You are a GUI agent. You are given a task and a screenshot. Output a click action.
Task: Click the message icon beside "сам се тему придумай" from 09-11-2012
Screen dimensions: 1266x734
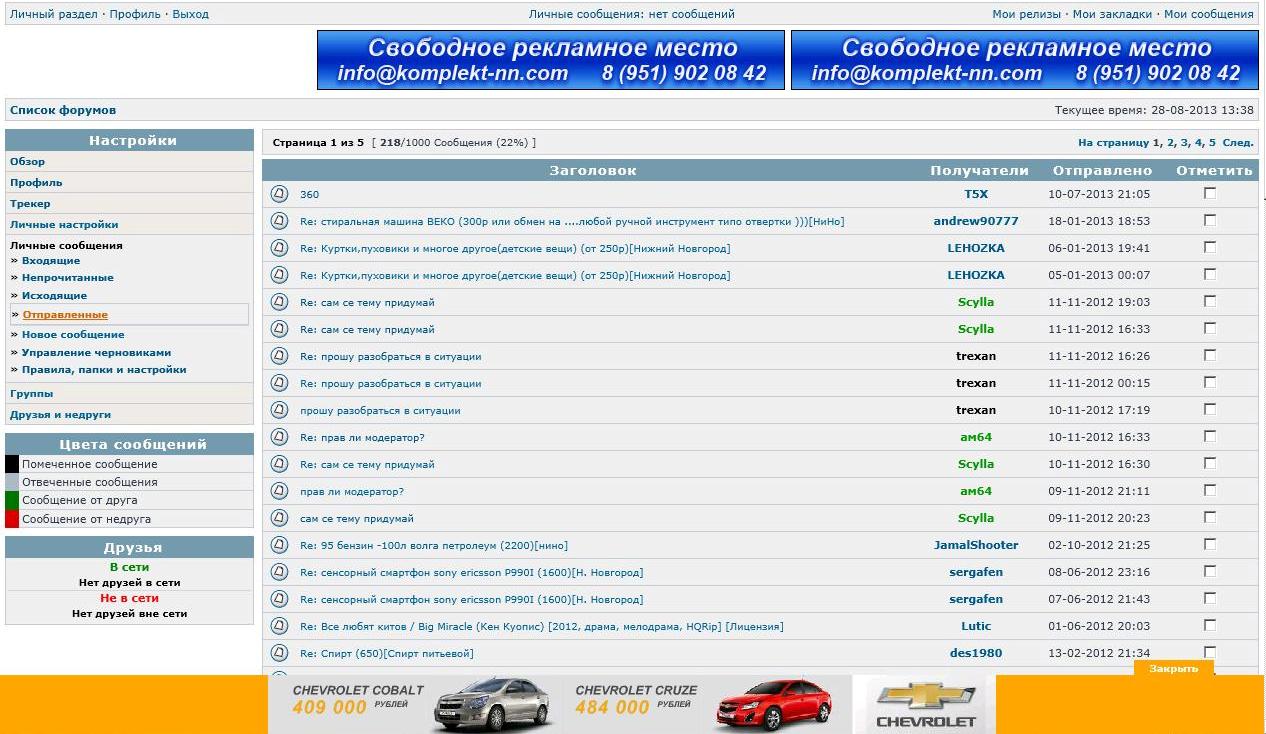pos(280,518)
